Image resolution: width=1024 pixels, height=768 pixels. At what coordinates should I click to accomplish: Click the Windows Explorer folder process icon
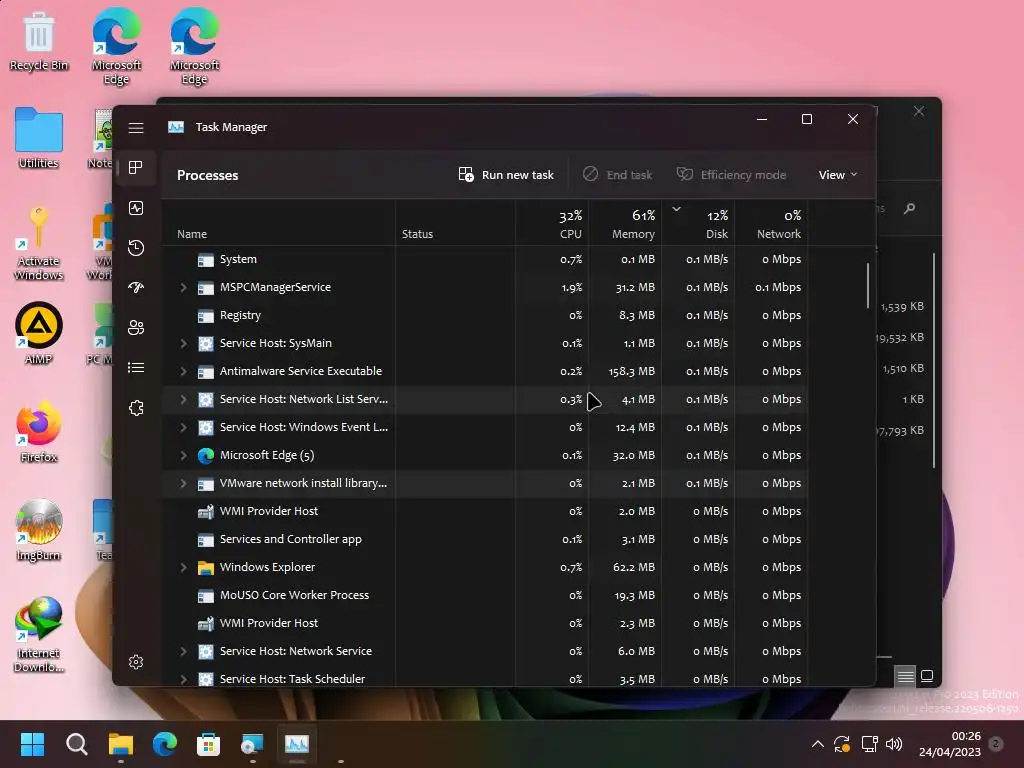pos(206,568)
